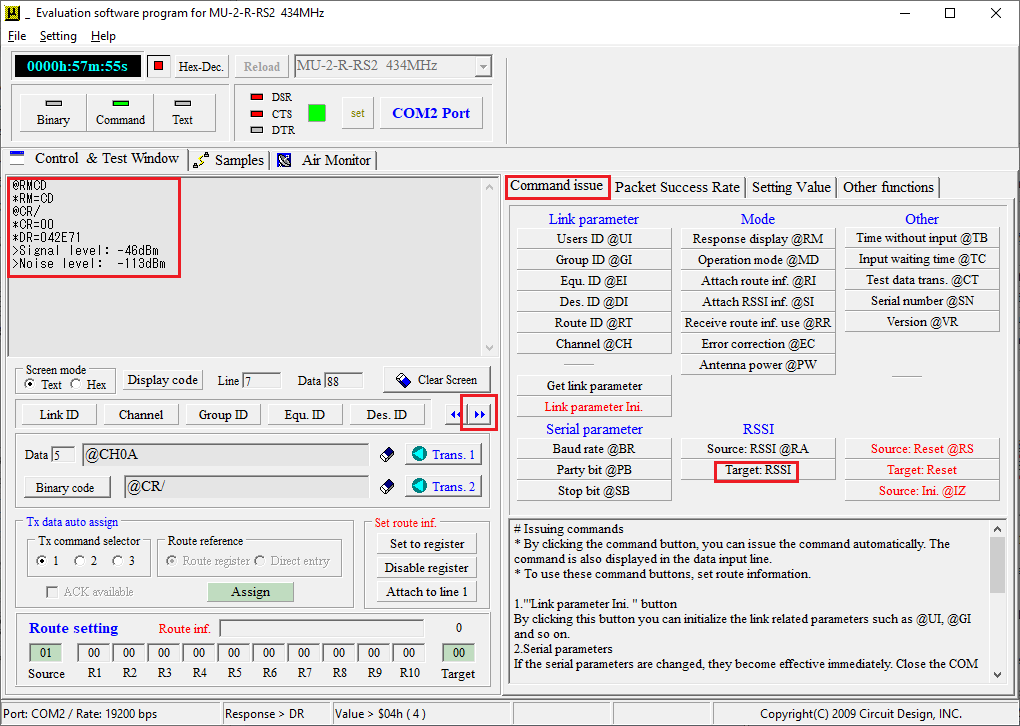
Task: Click the Link ID button
Action: click(x=59, y=414)
